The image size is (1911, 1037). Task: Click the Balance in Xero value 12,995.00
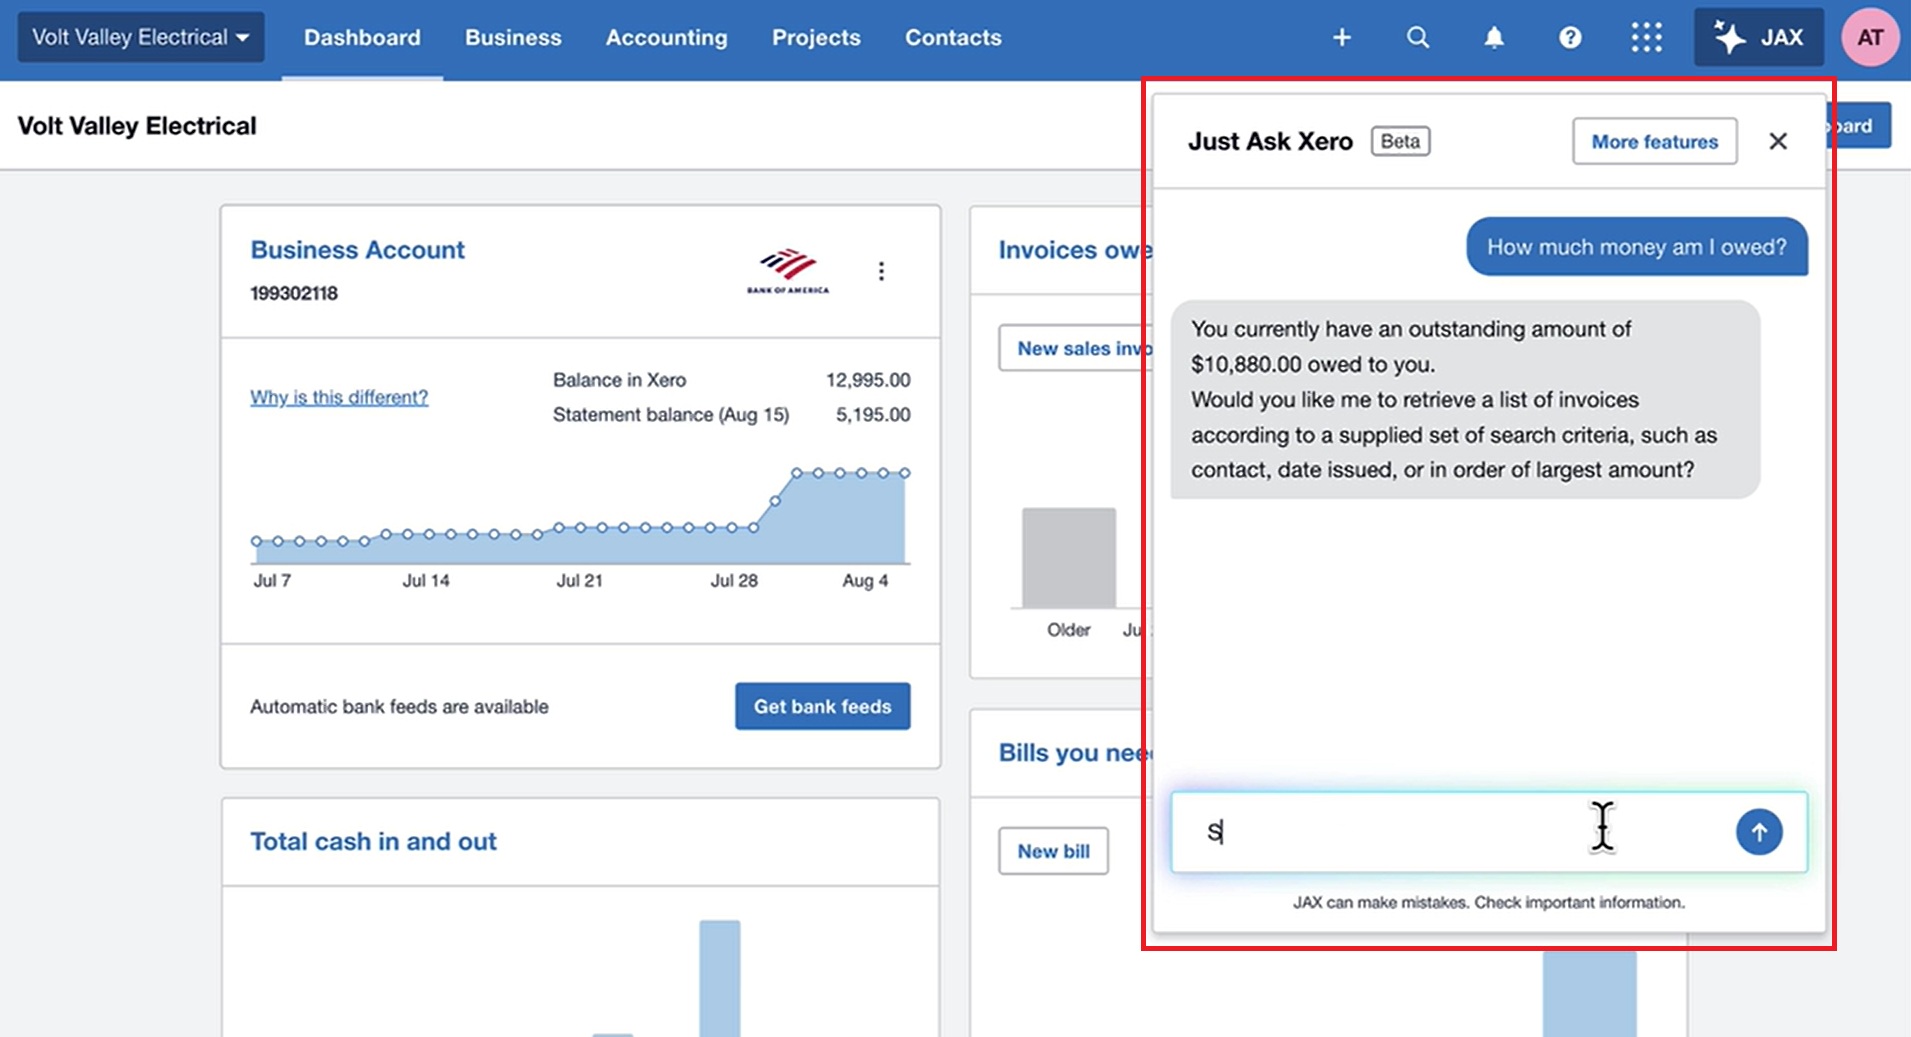(868, 380)
